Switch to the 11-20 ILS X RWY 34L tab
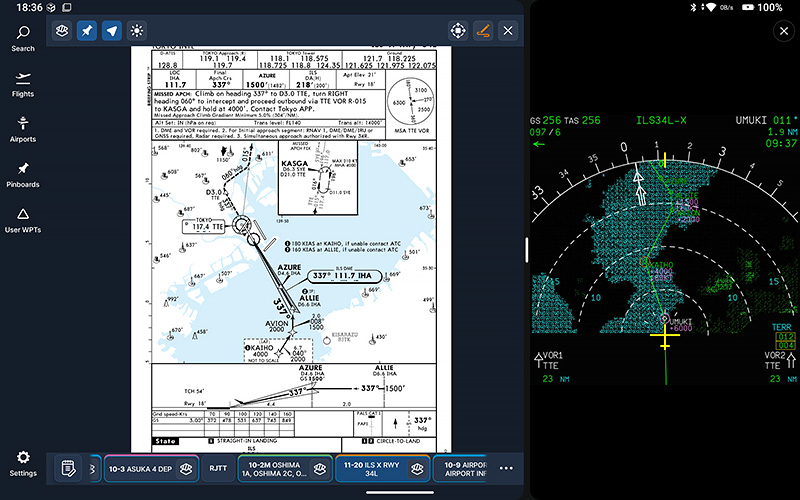Screen dimensions: 800x500 click(x=371, y=469)
